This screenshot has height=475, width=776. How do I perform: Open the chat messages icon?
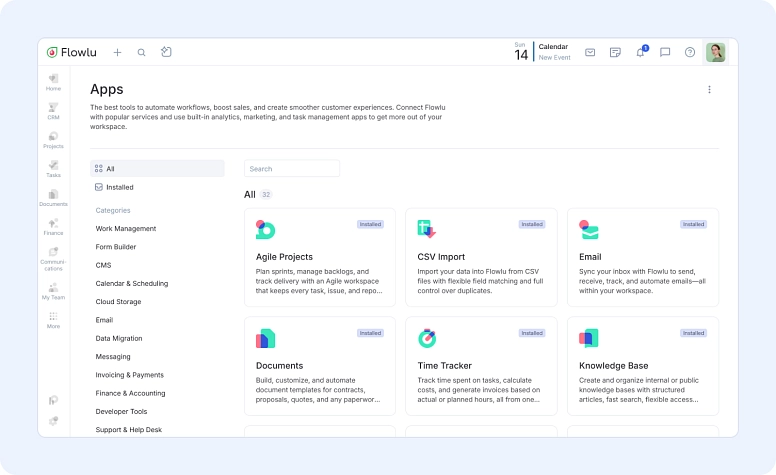(665, 52)
